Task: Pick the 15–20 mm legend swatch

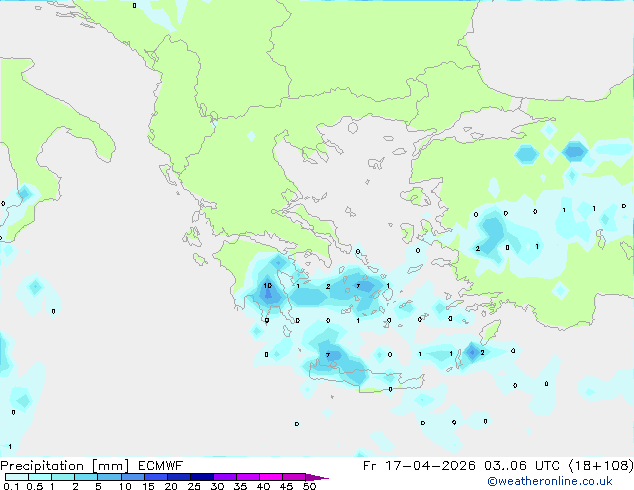Action: [155, 477]
